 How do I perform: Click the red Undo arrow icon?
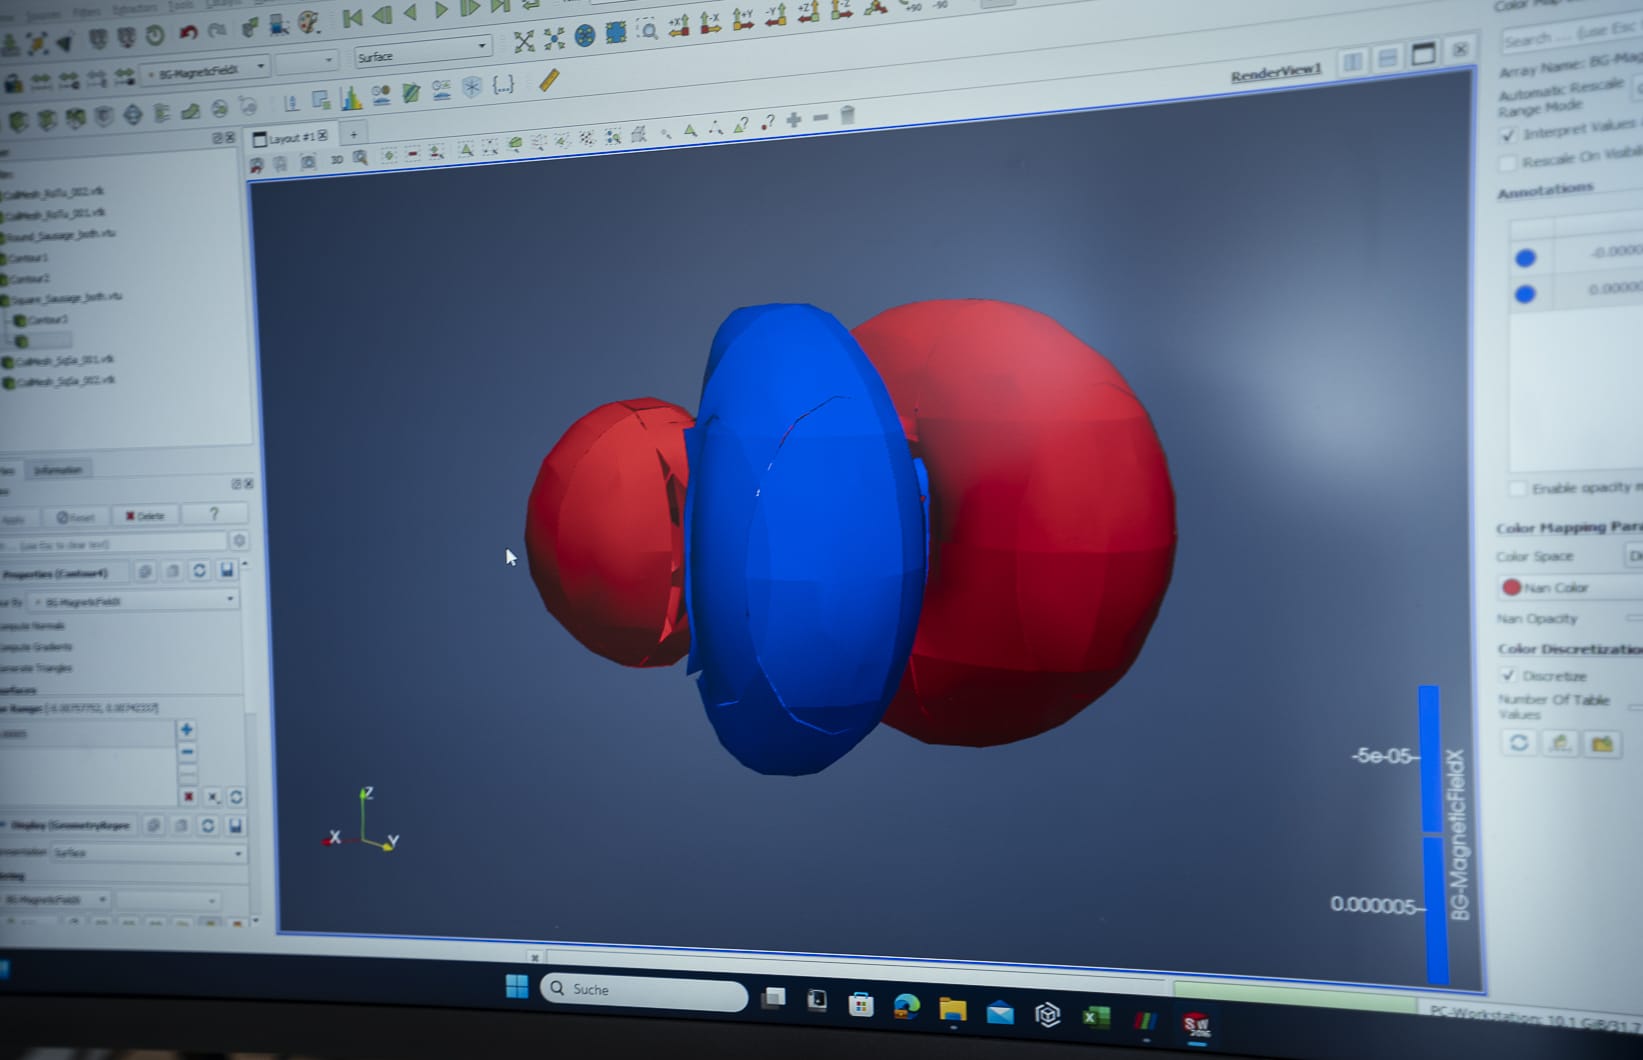click(x=187, y=33)
